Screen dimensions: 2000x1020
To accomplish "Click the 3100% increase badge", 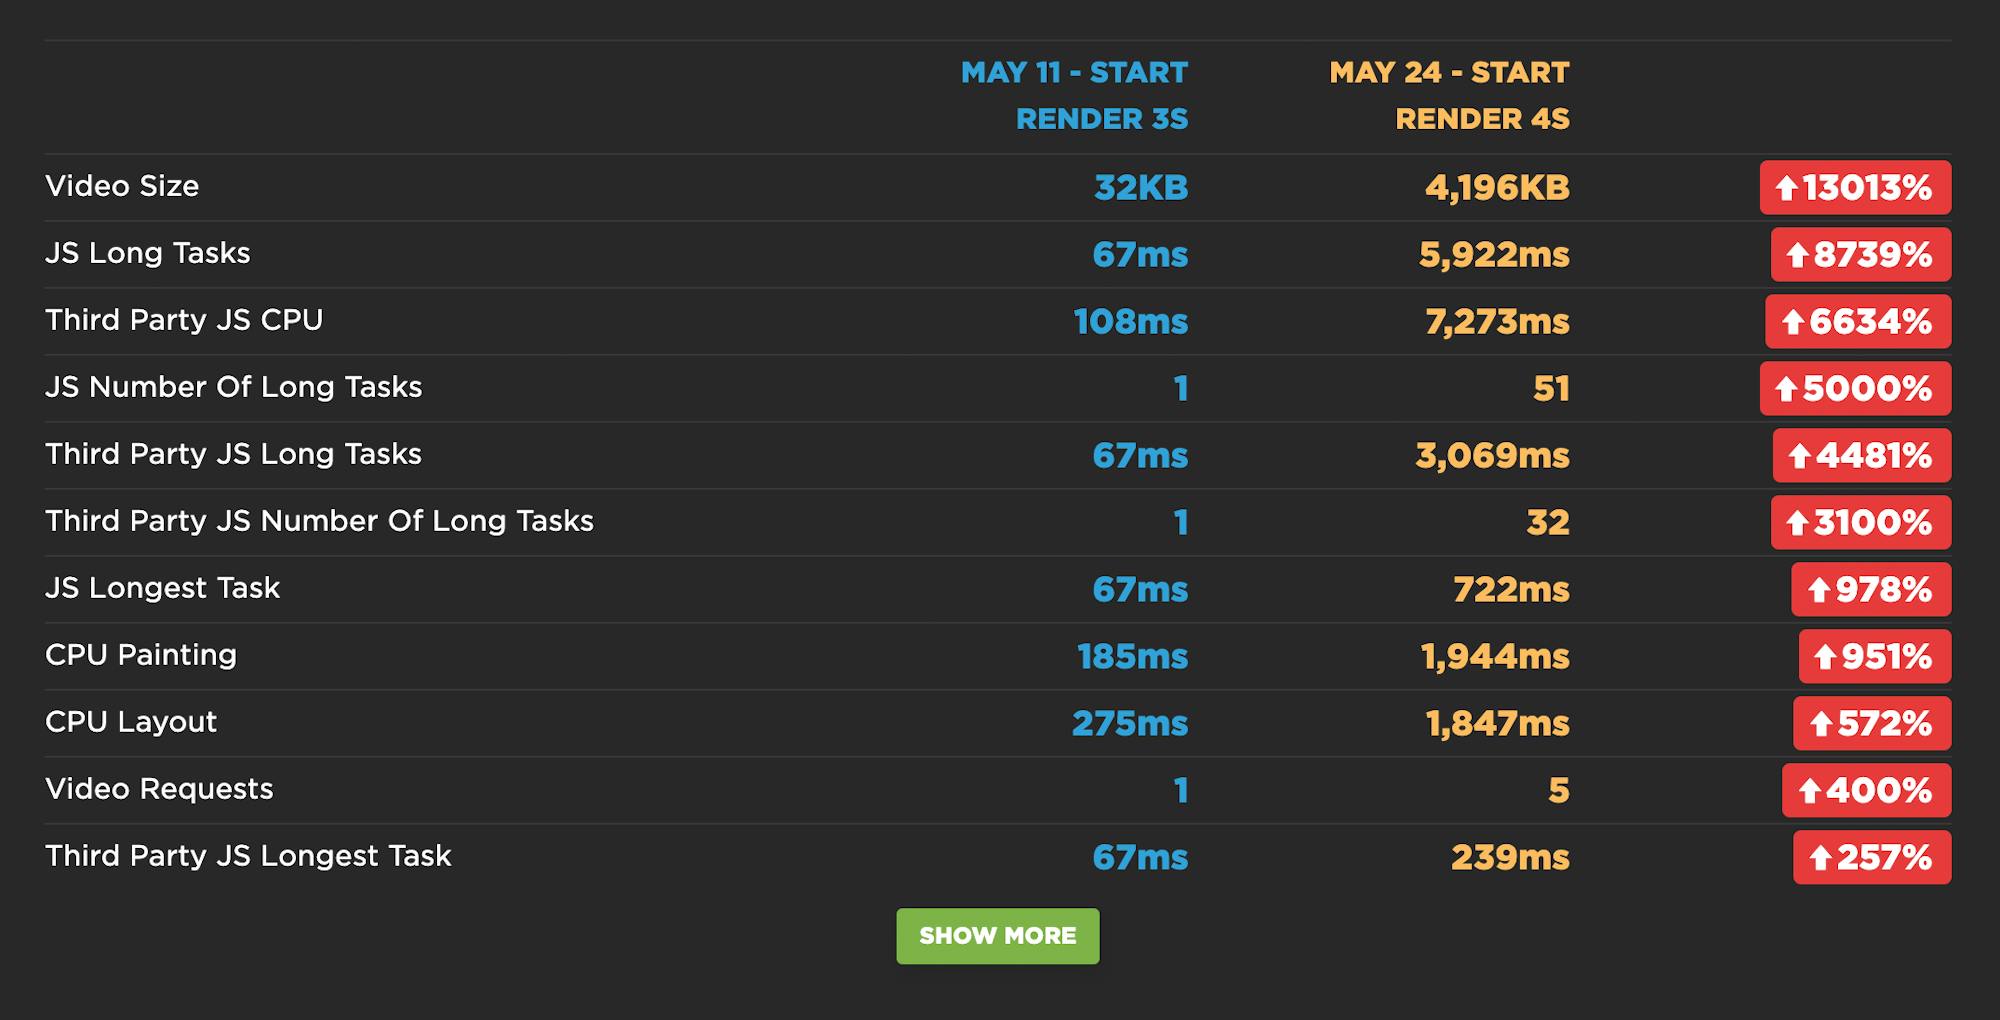I will [1860, 523].
